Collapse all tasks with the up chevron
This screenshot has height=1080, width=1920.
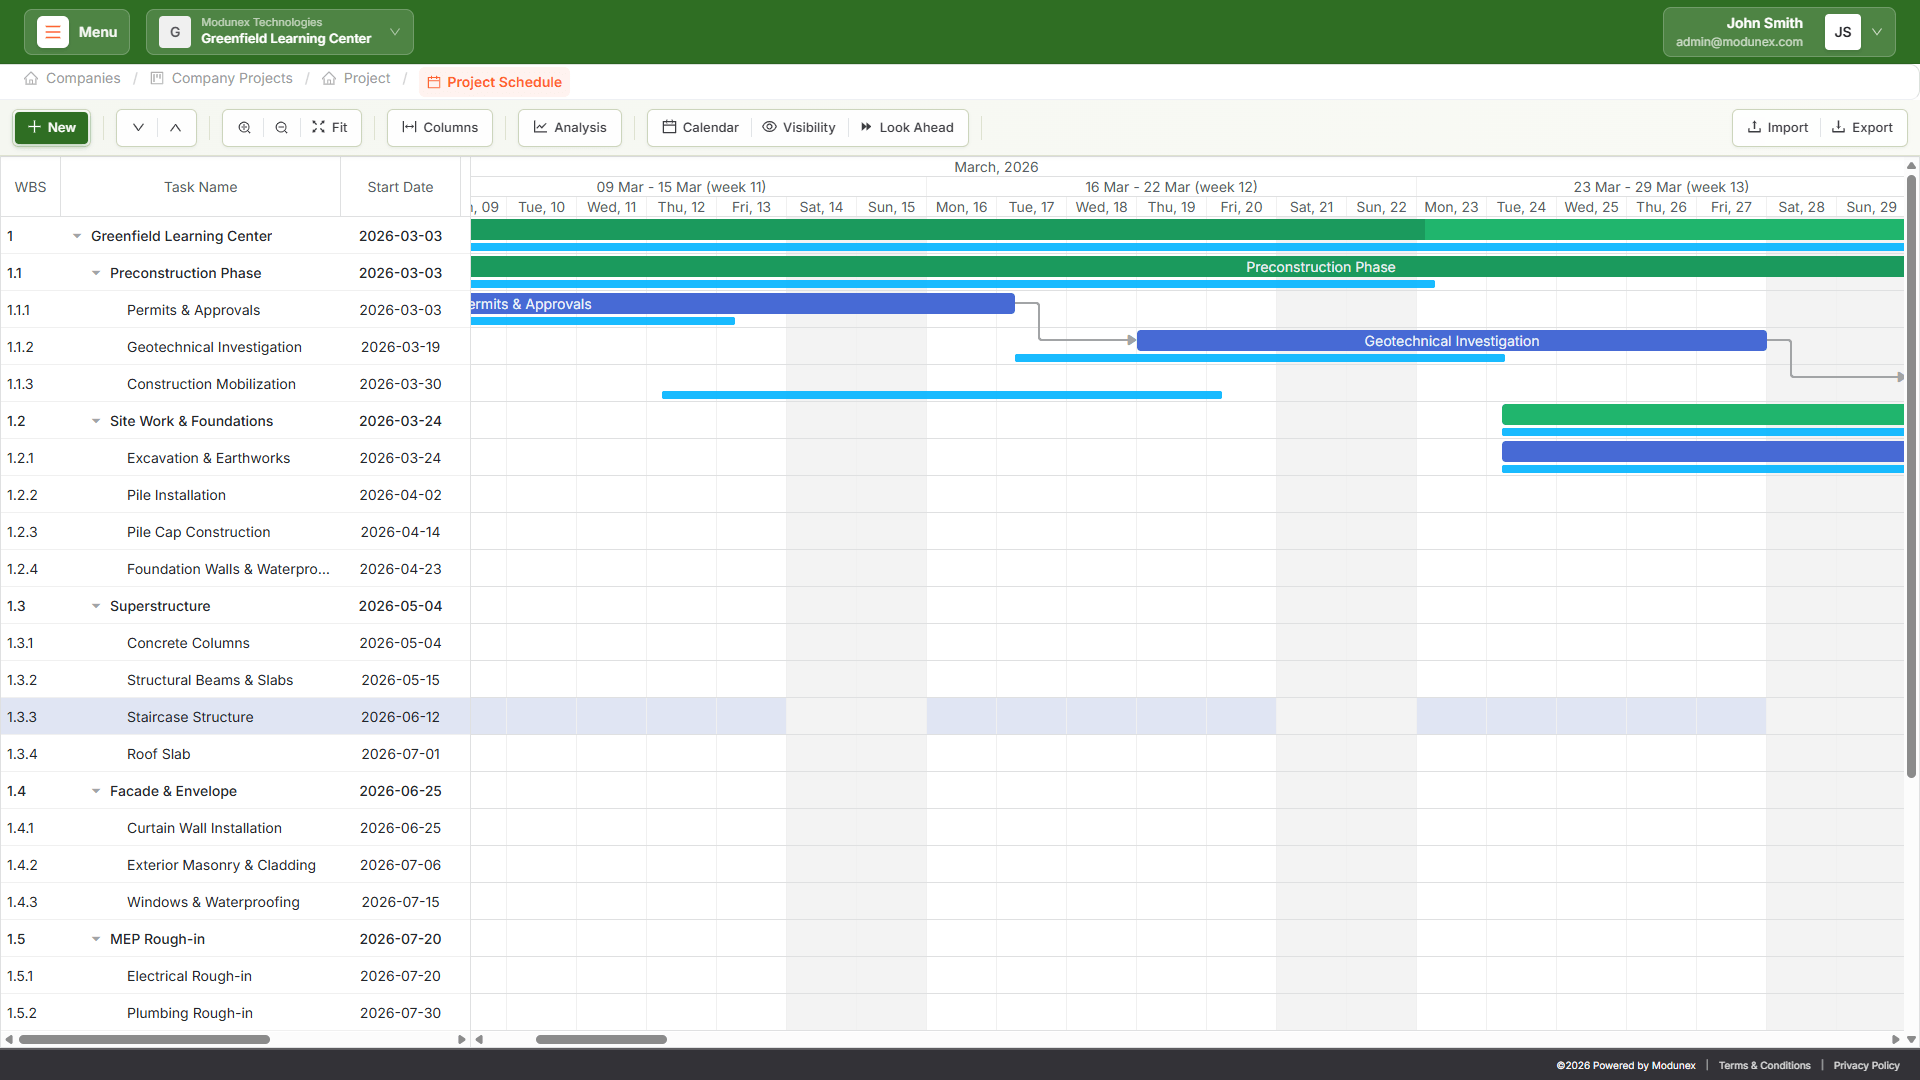175,127
